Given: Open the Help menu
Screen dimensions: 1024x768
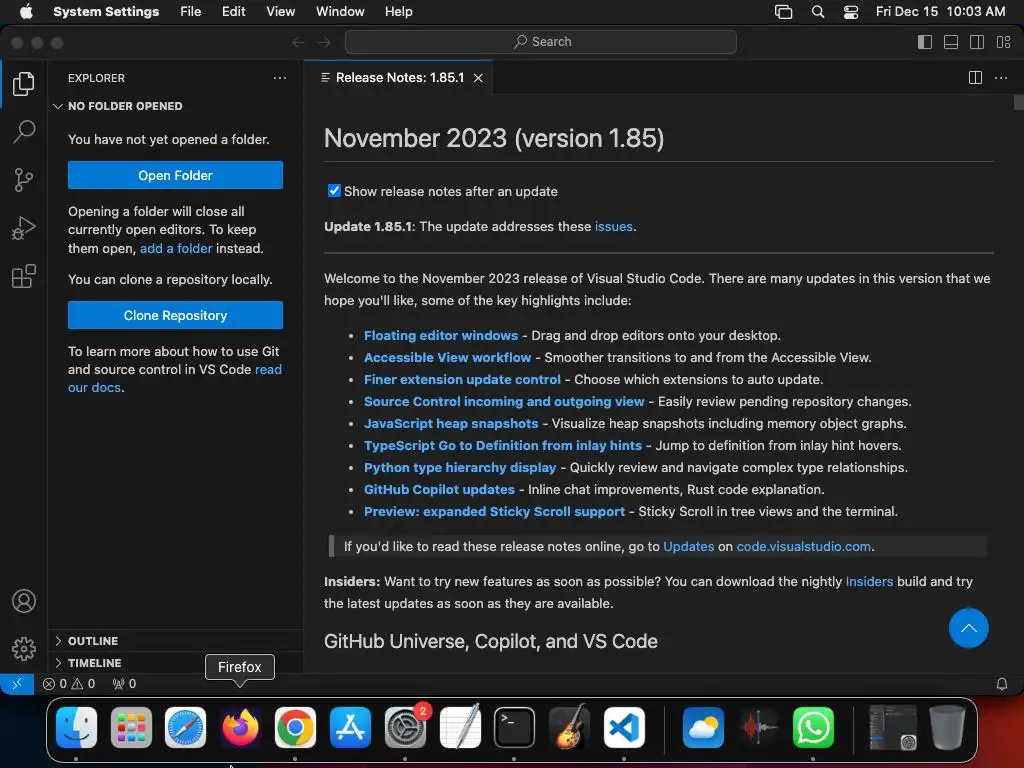Looking at the screenshot, I should [398, 12].
